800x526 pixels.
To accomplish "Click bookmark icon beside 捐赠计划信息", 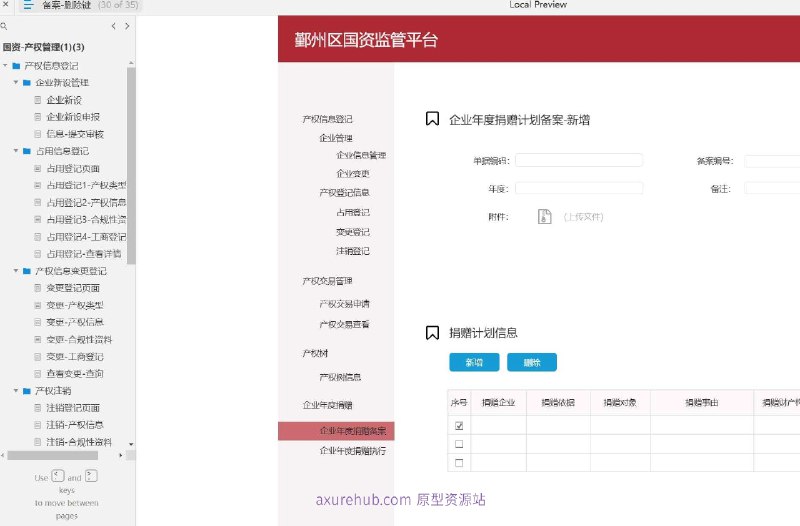I will click(432, 333).
